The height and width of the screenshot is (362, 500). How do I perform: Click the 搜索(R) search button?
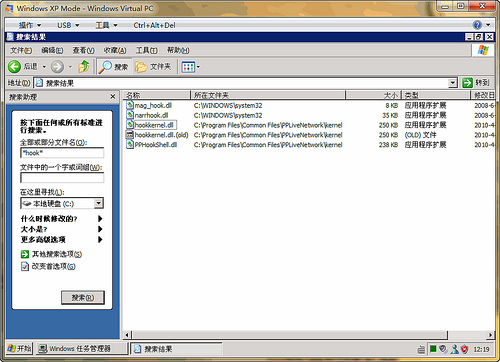[x=83, y=297]
